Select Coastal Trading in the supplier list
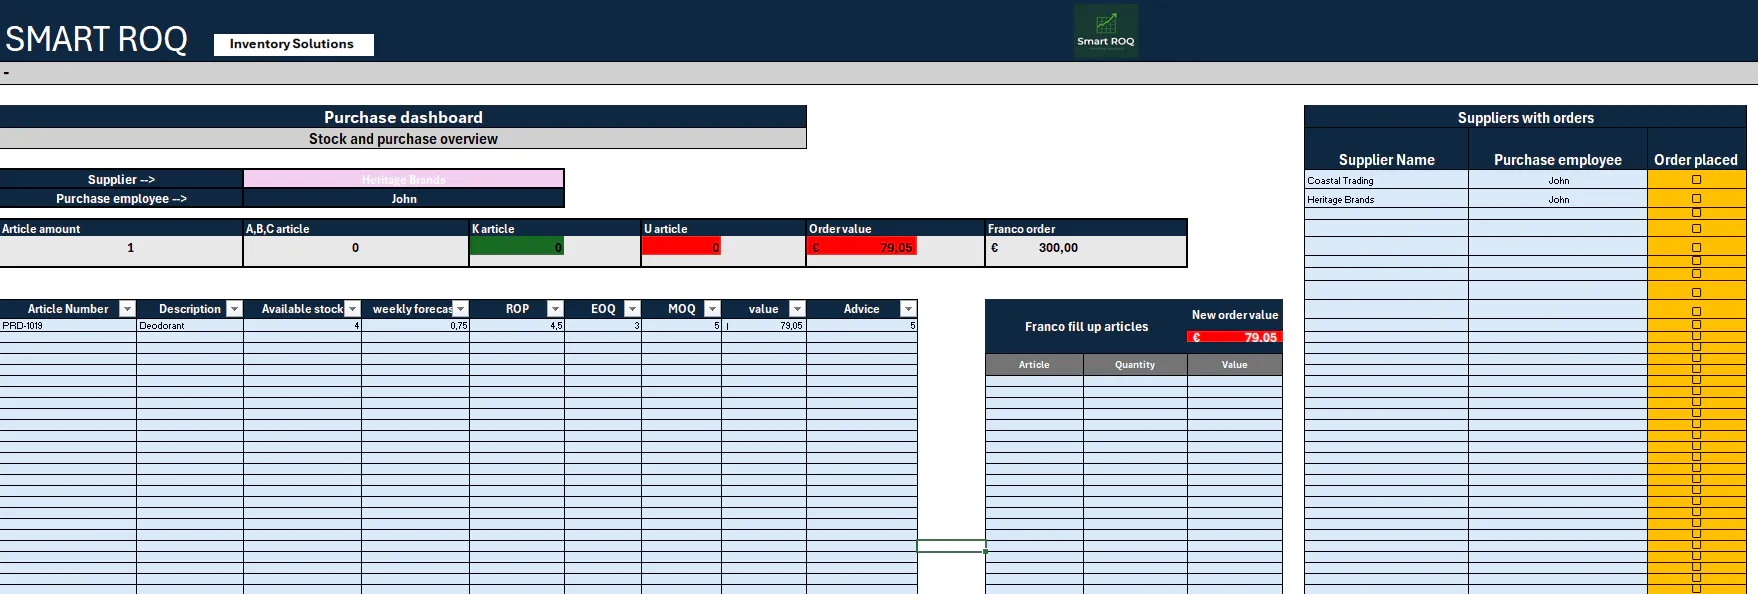1758x594 pixels. (x=1386, y=180)
